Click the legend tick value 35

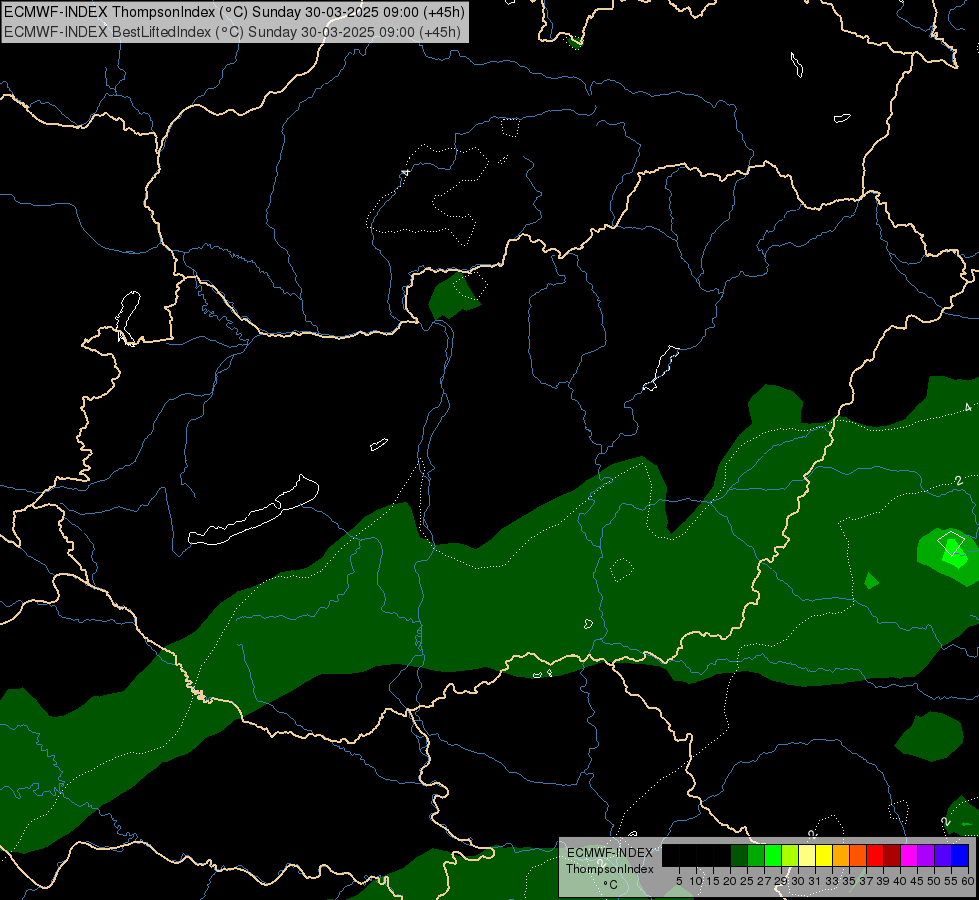click(849, 881)
